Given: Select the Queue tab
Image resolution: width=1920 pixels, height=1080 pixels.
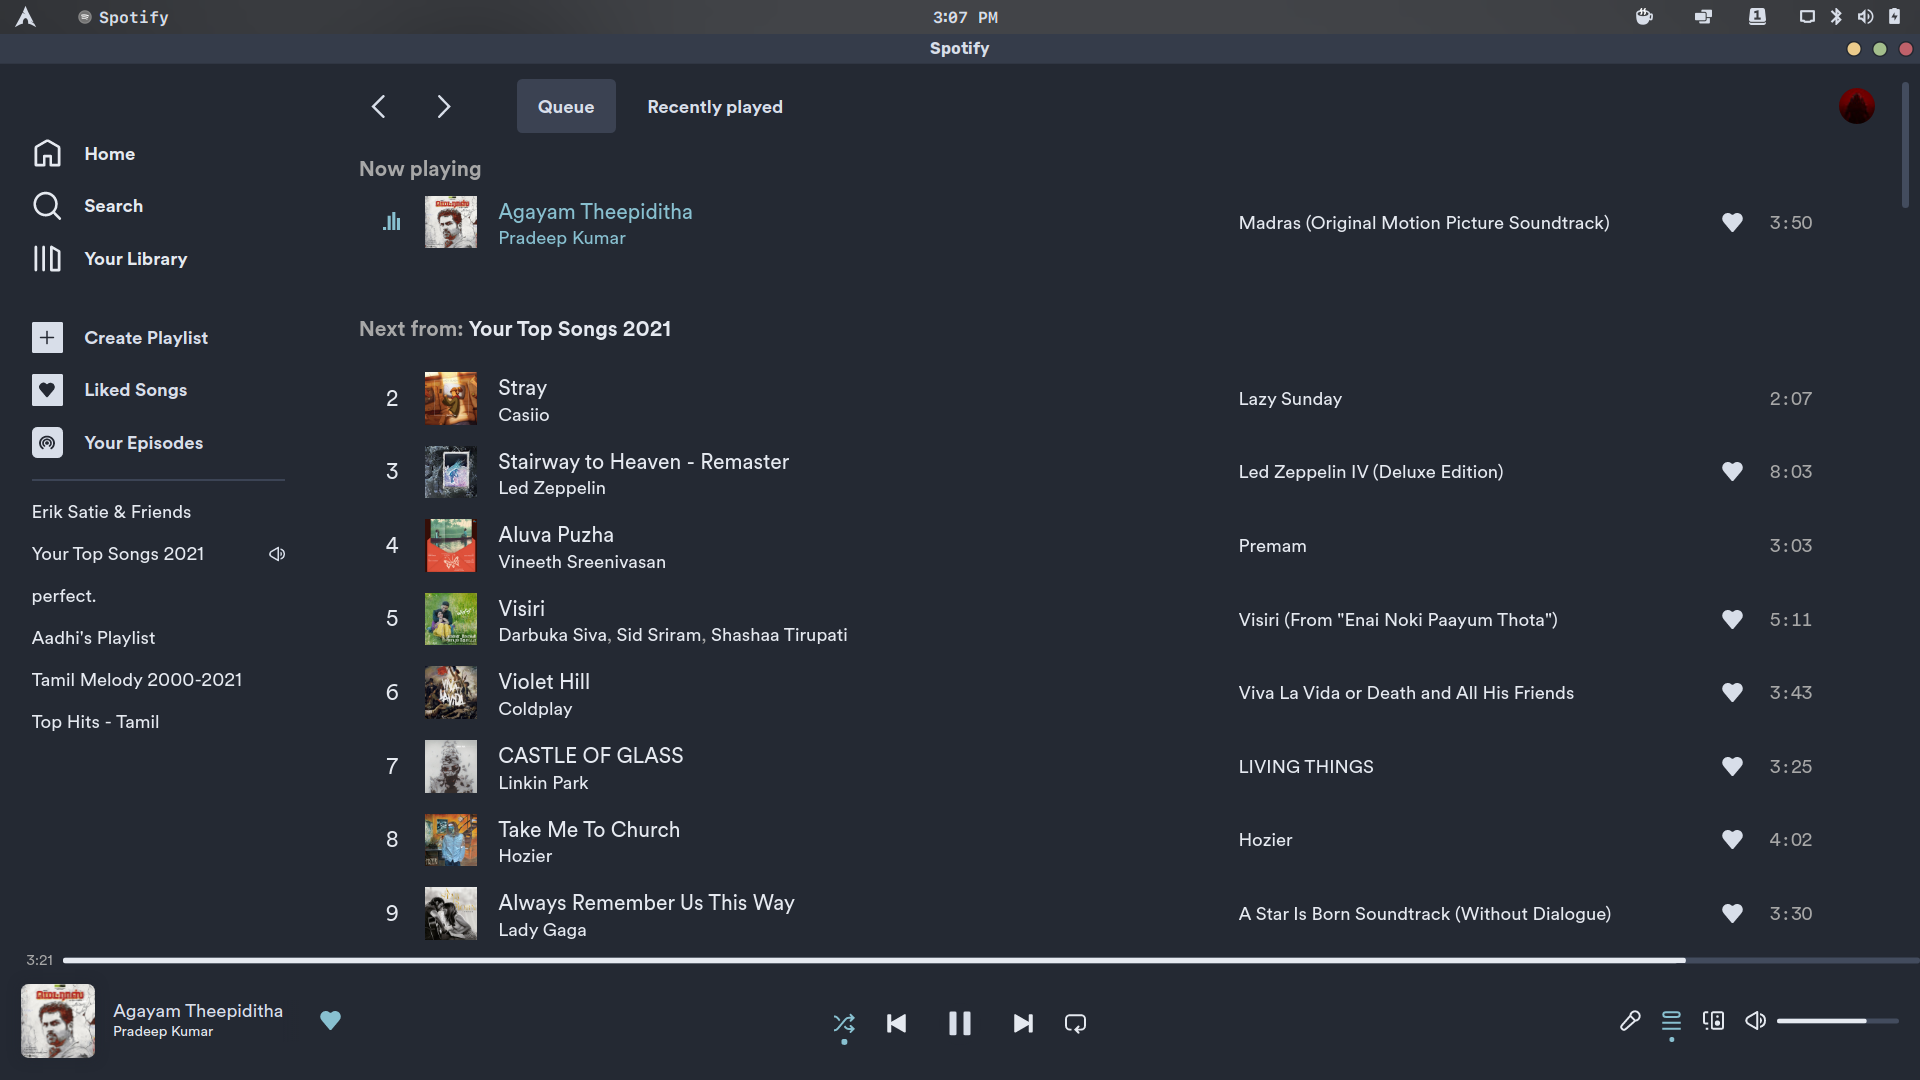Looking at the screenshot, I should coord(566,105).
